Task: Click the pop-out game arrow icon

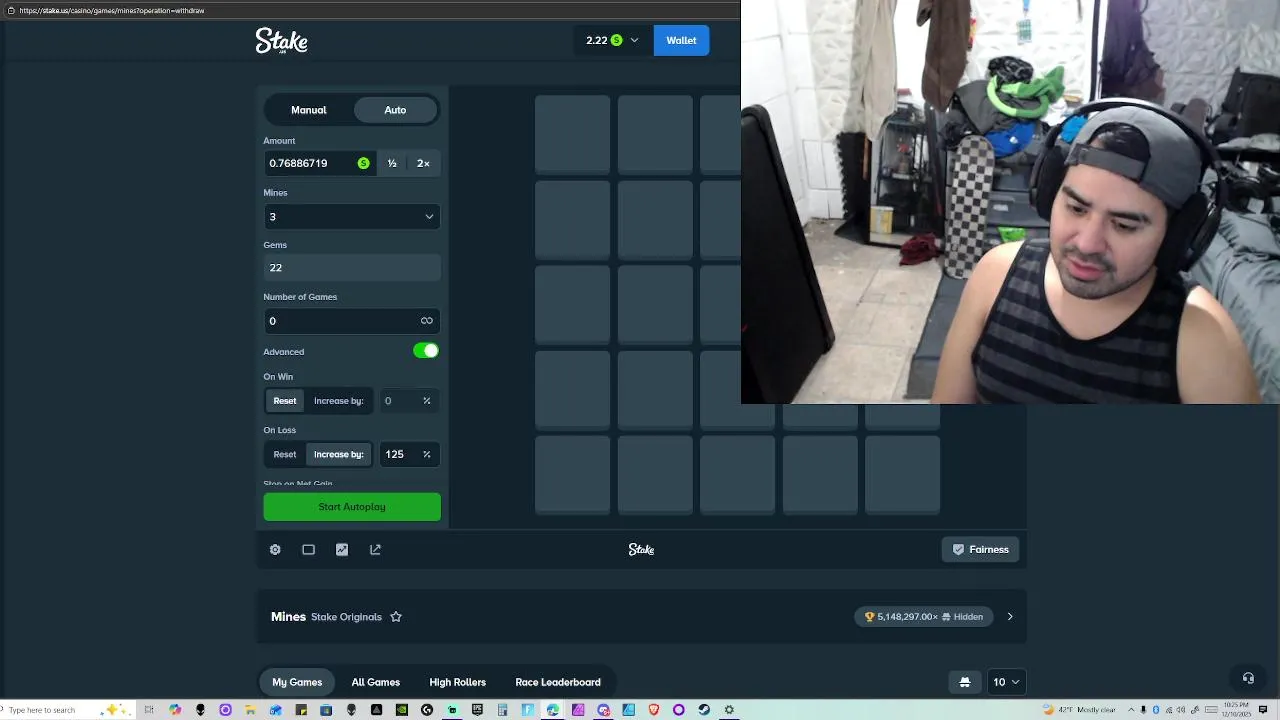Action: click(x=375, y=549)
